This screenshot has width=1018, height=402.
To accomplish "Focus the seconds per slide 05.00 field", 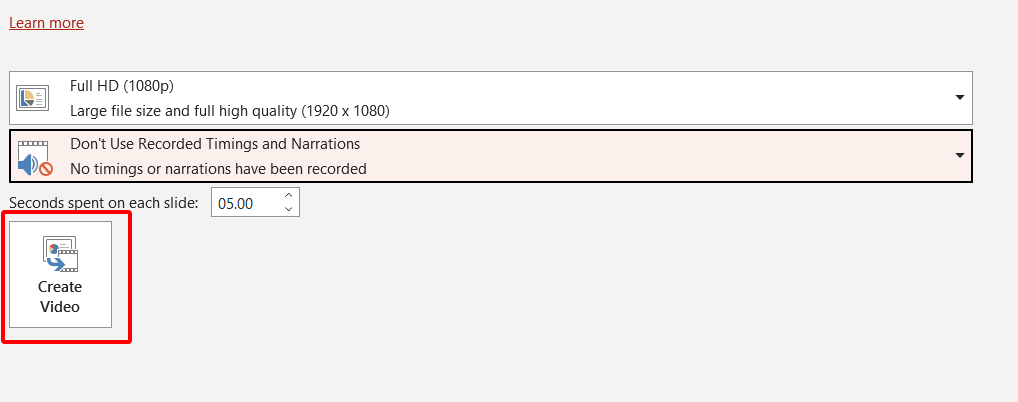I will click(244, 203).
